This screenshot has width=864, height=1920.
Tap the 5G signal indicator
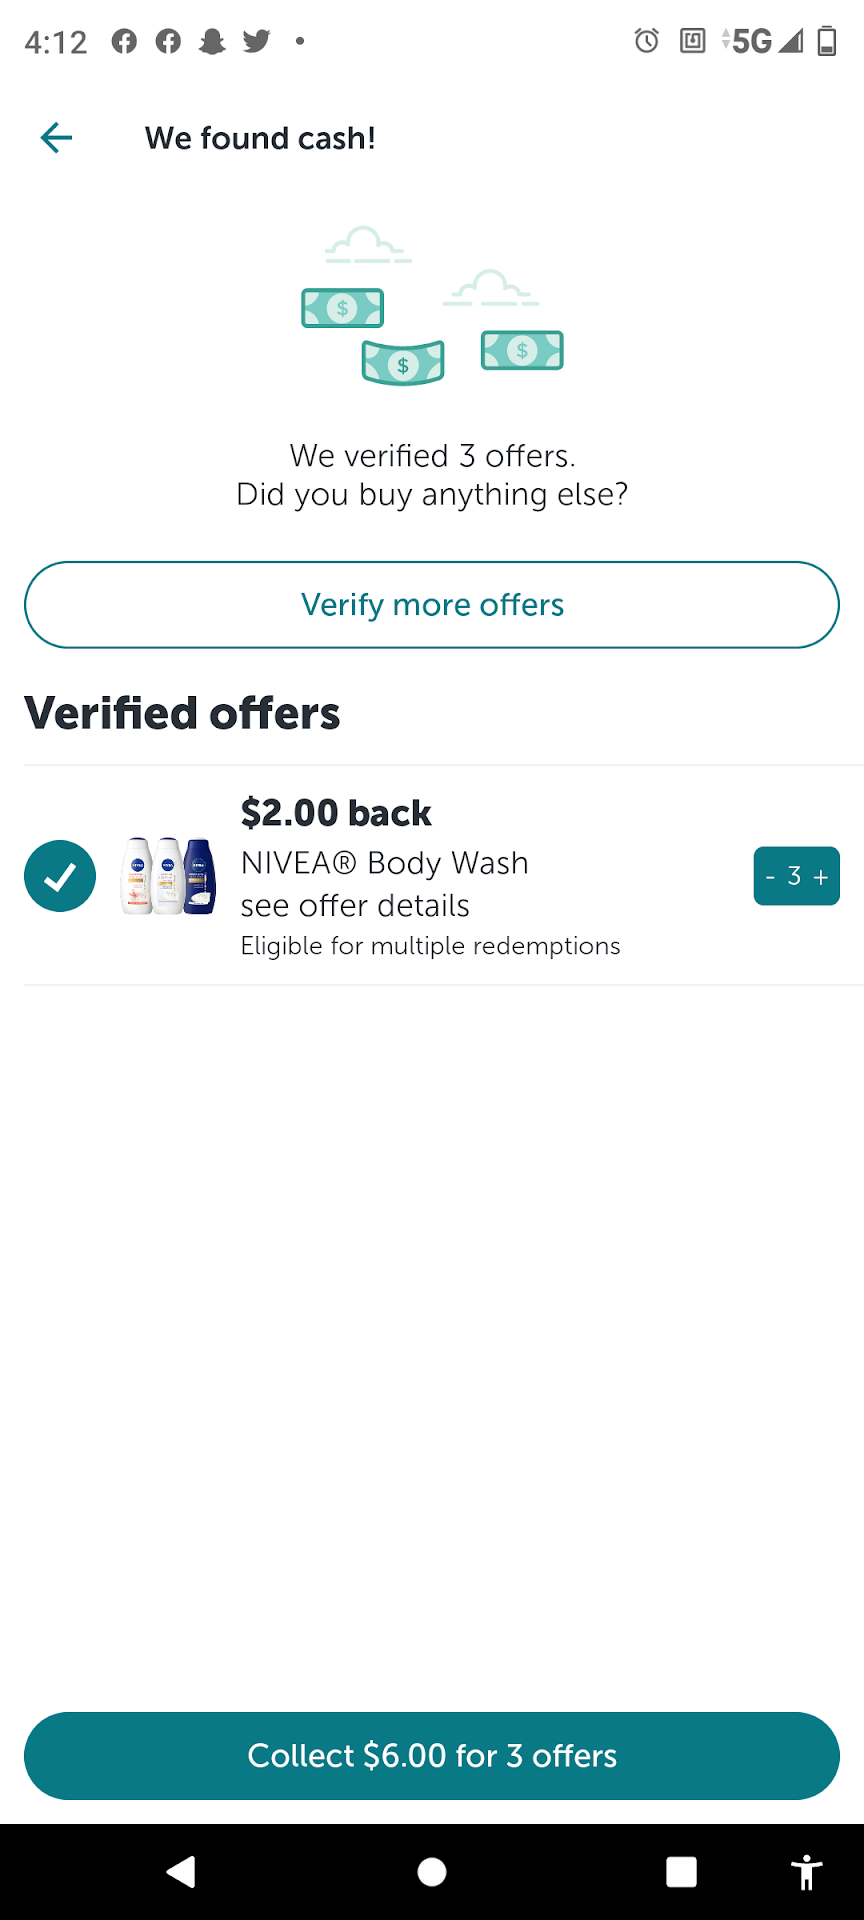[x=752, y=41]
